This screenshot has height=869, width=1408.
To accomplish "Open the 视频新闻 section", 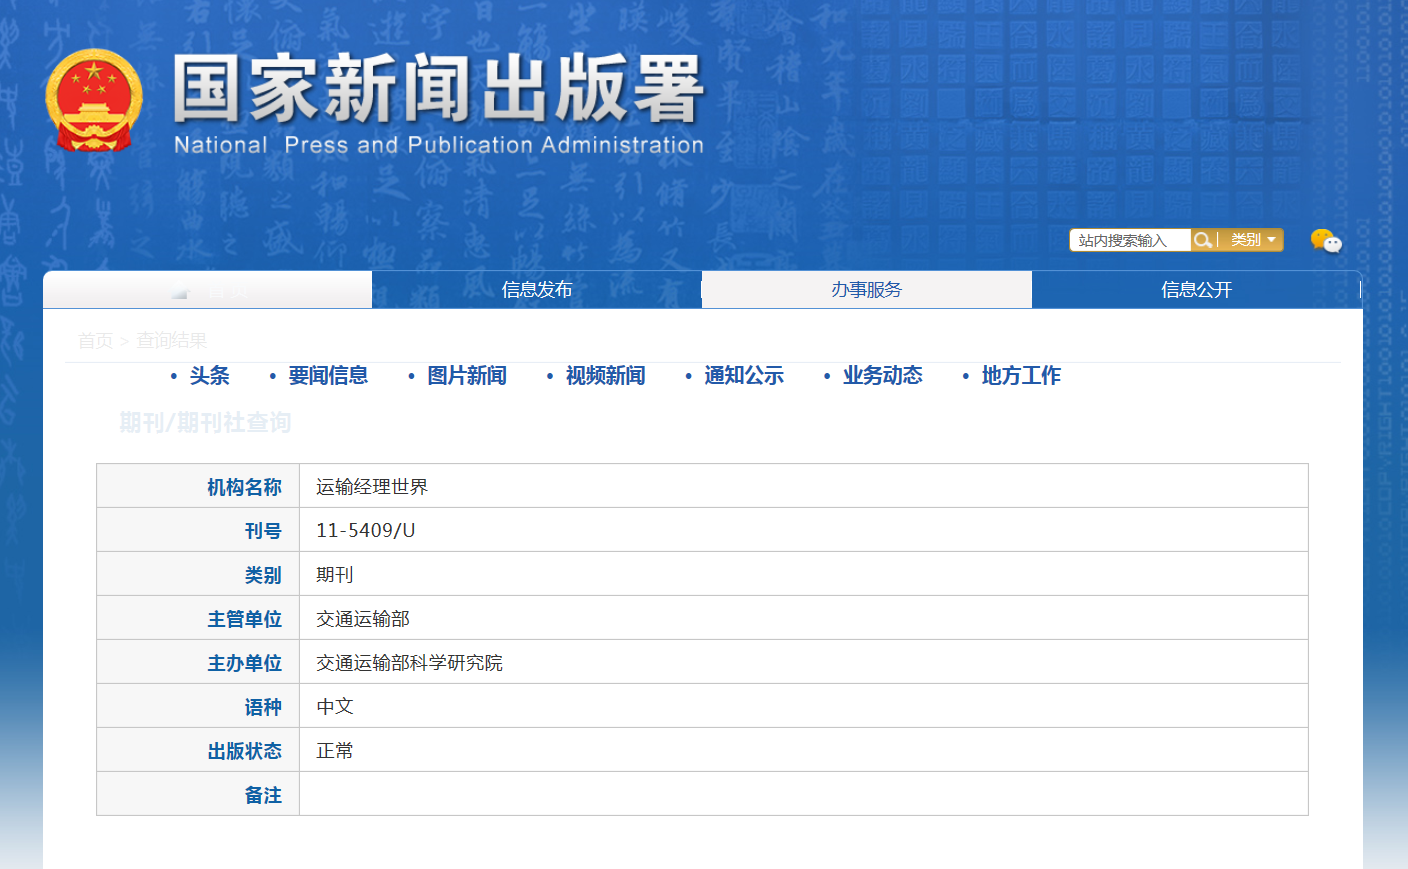I will click(x=605, y=376).
